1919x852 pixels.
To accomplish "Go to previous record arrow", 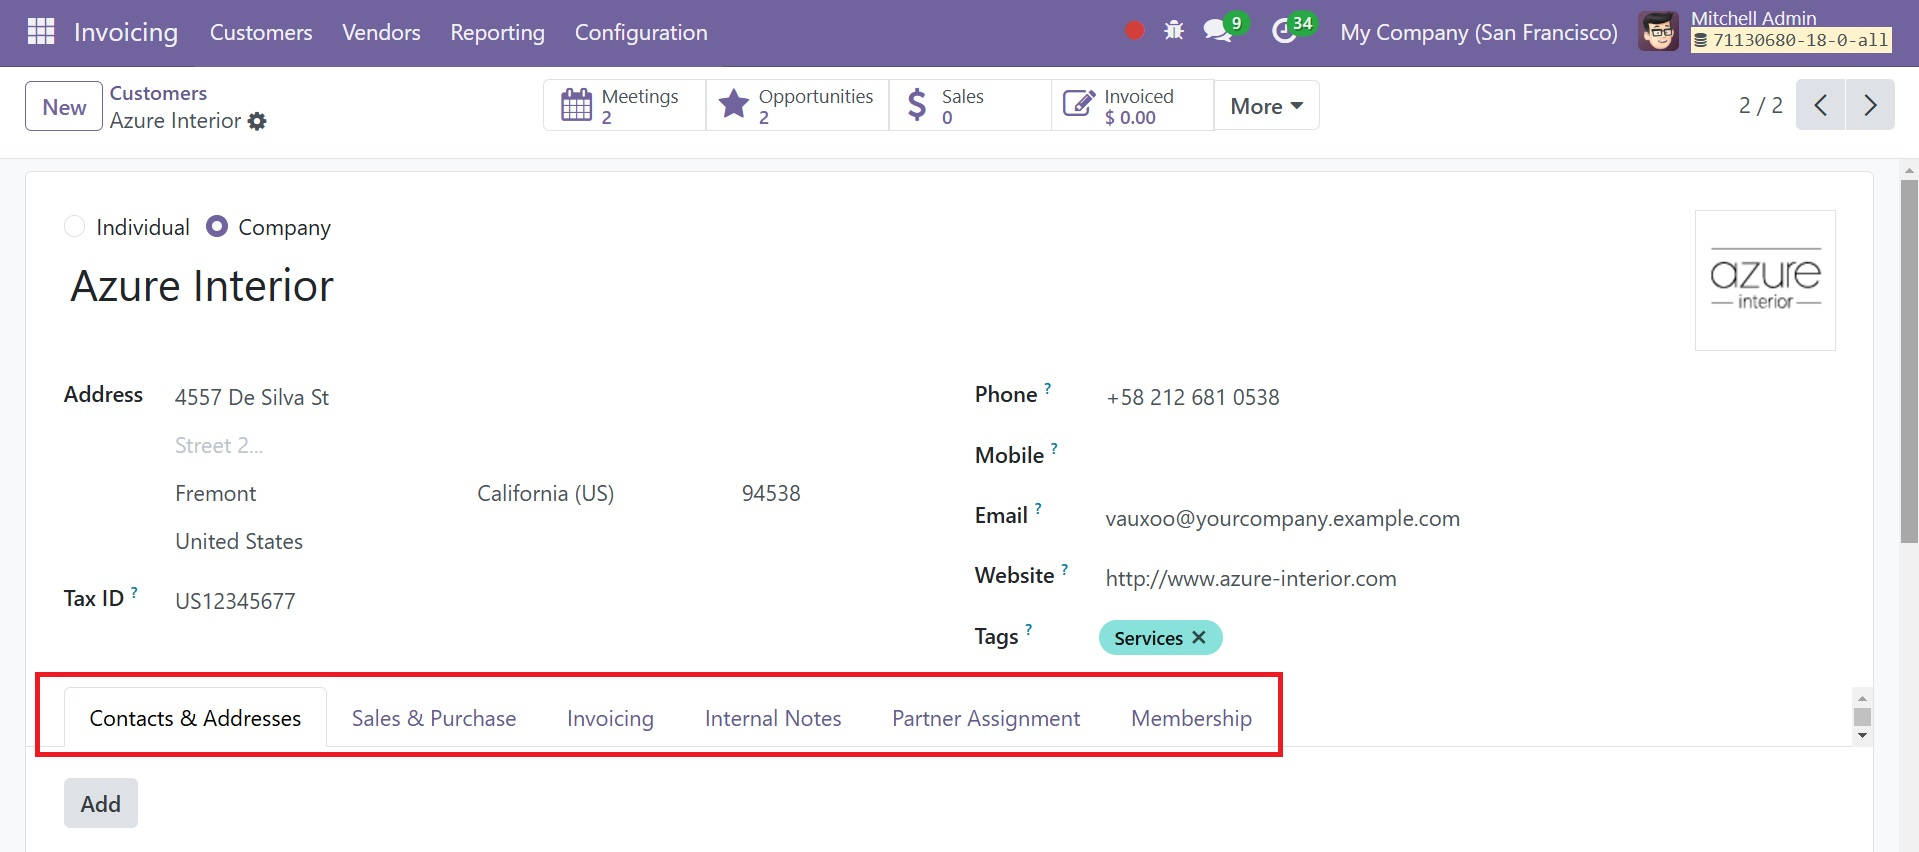I will point(1820,105).
